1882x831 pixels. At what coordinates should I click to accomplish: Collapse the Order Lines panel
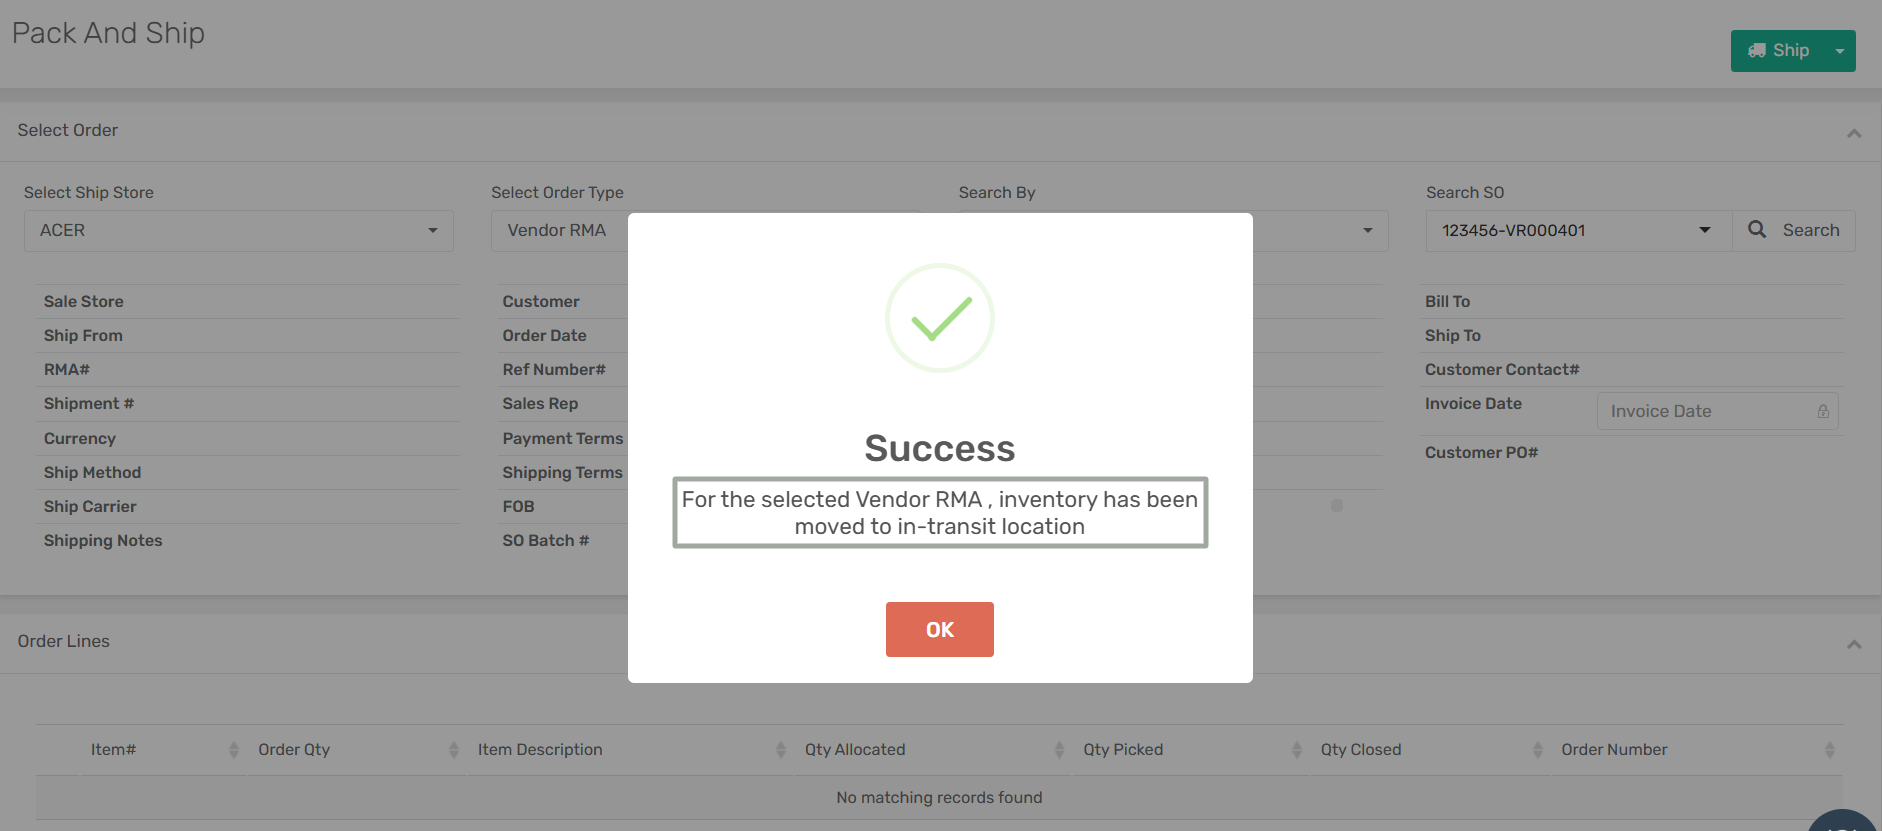click(1853, 644)
